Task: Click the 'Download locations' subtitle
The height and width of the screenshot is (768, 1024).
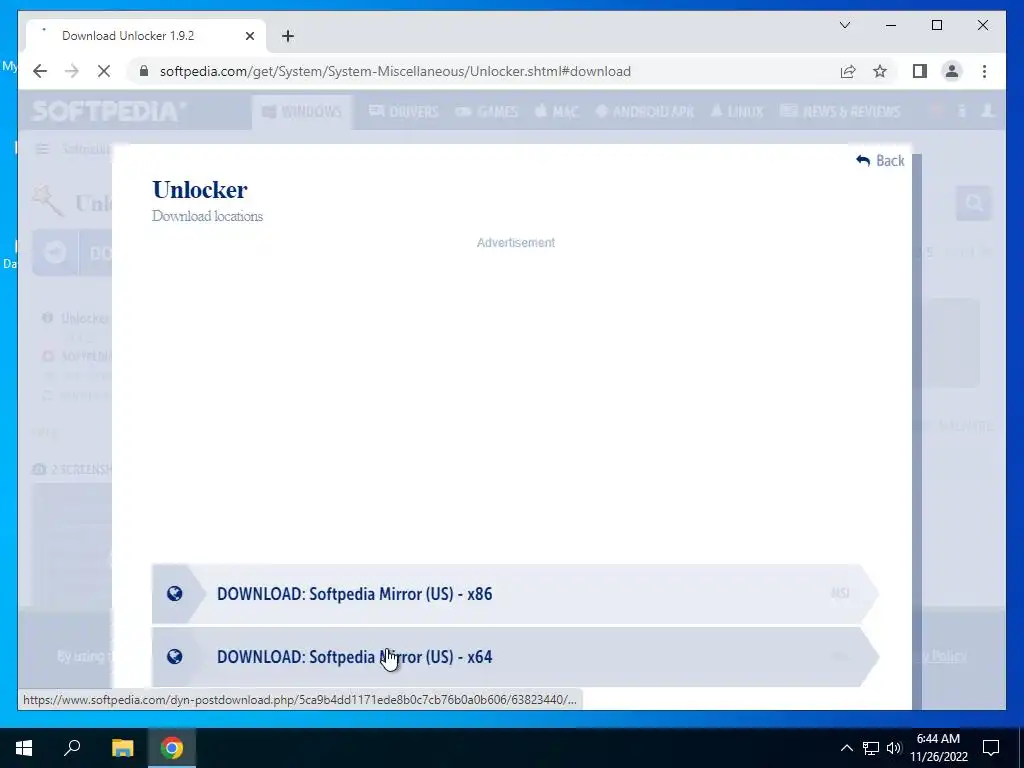Action: click(x=207, y=216)
